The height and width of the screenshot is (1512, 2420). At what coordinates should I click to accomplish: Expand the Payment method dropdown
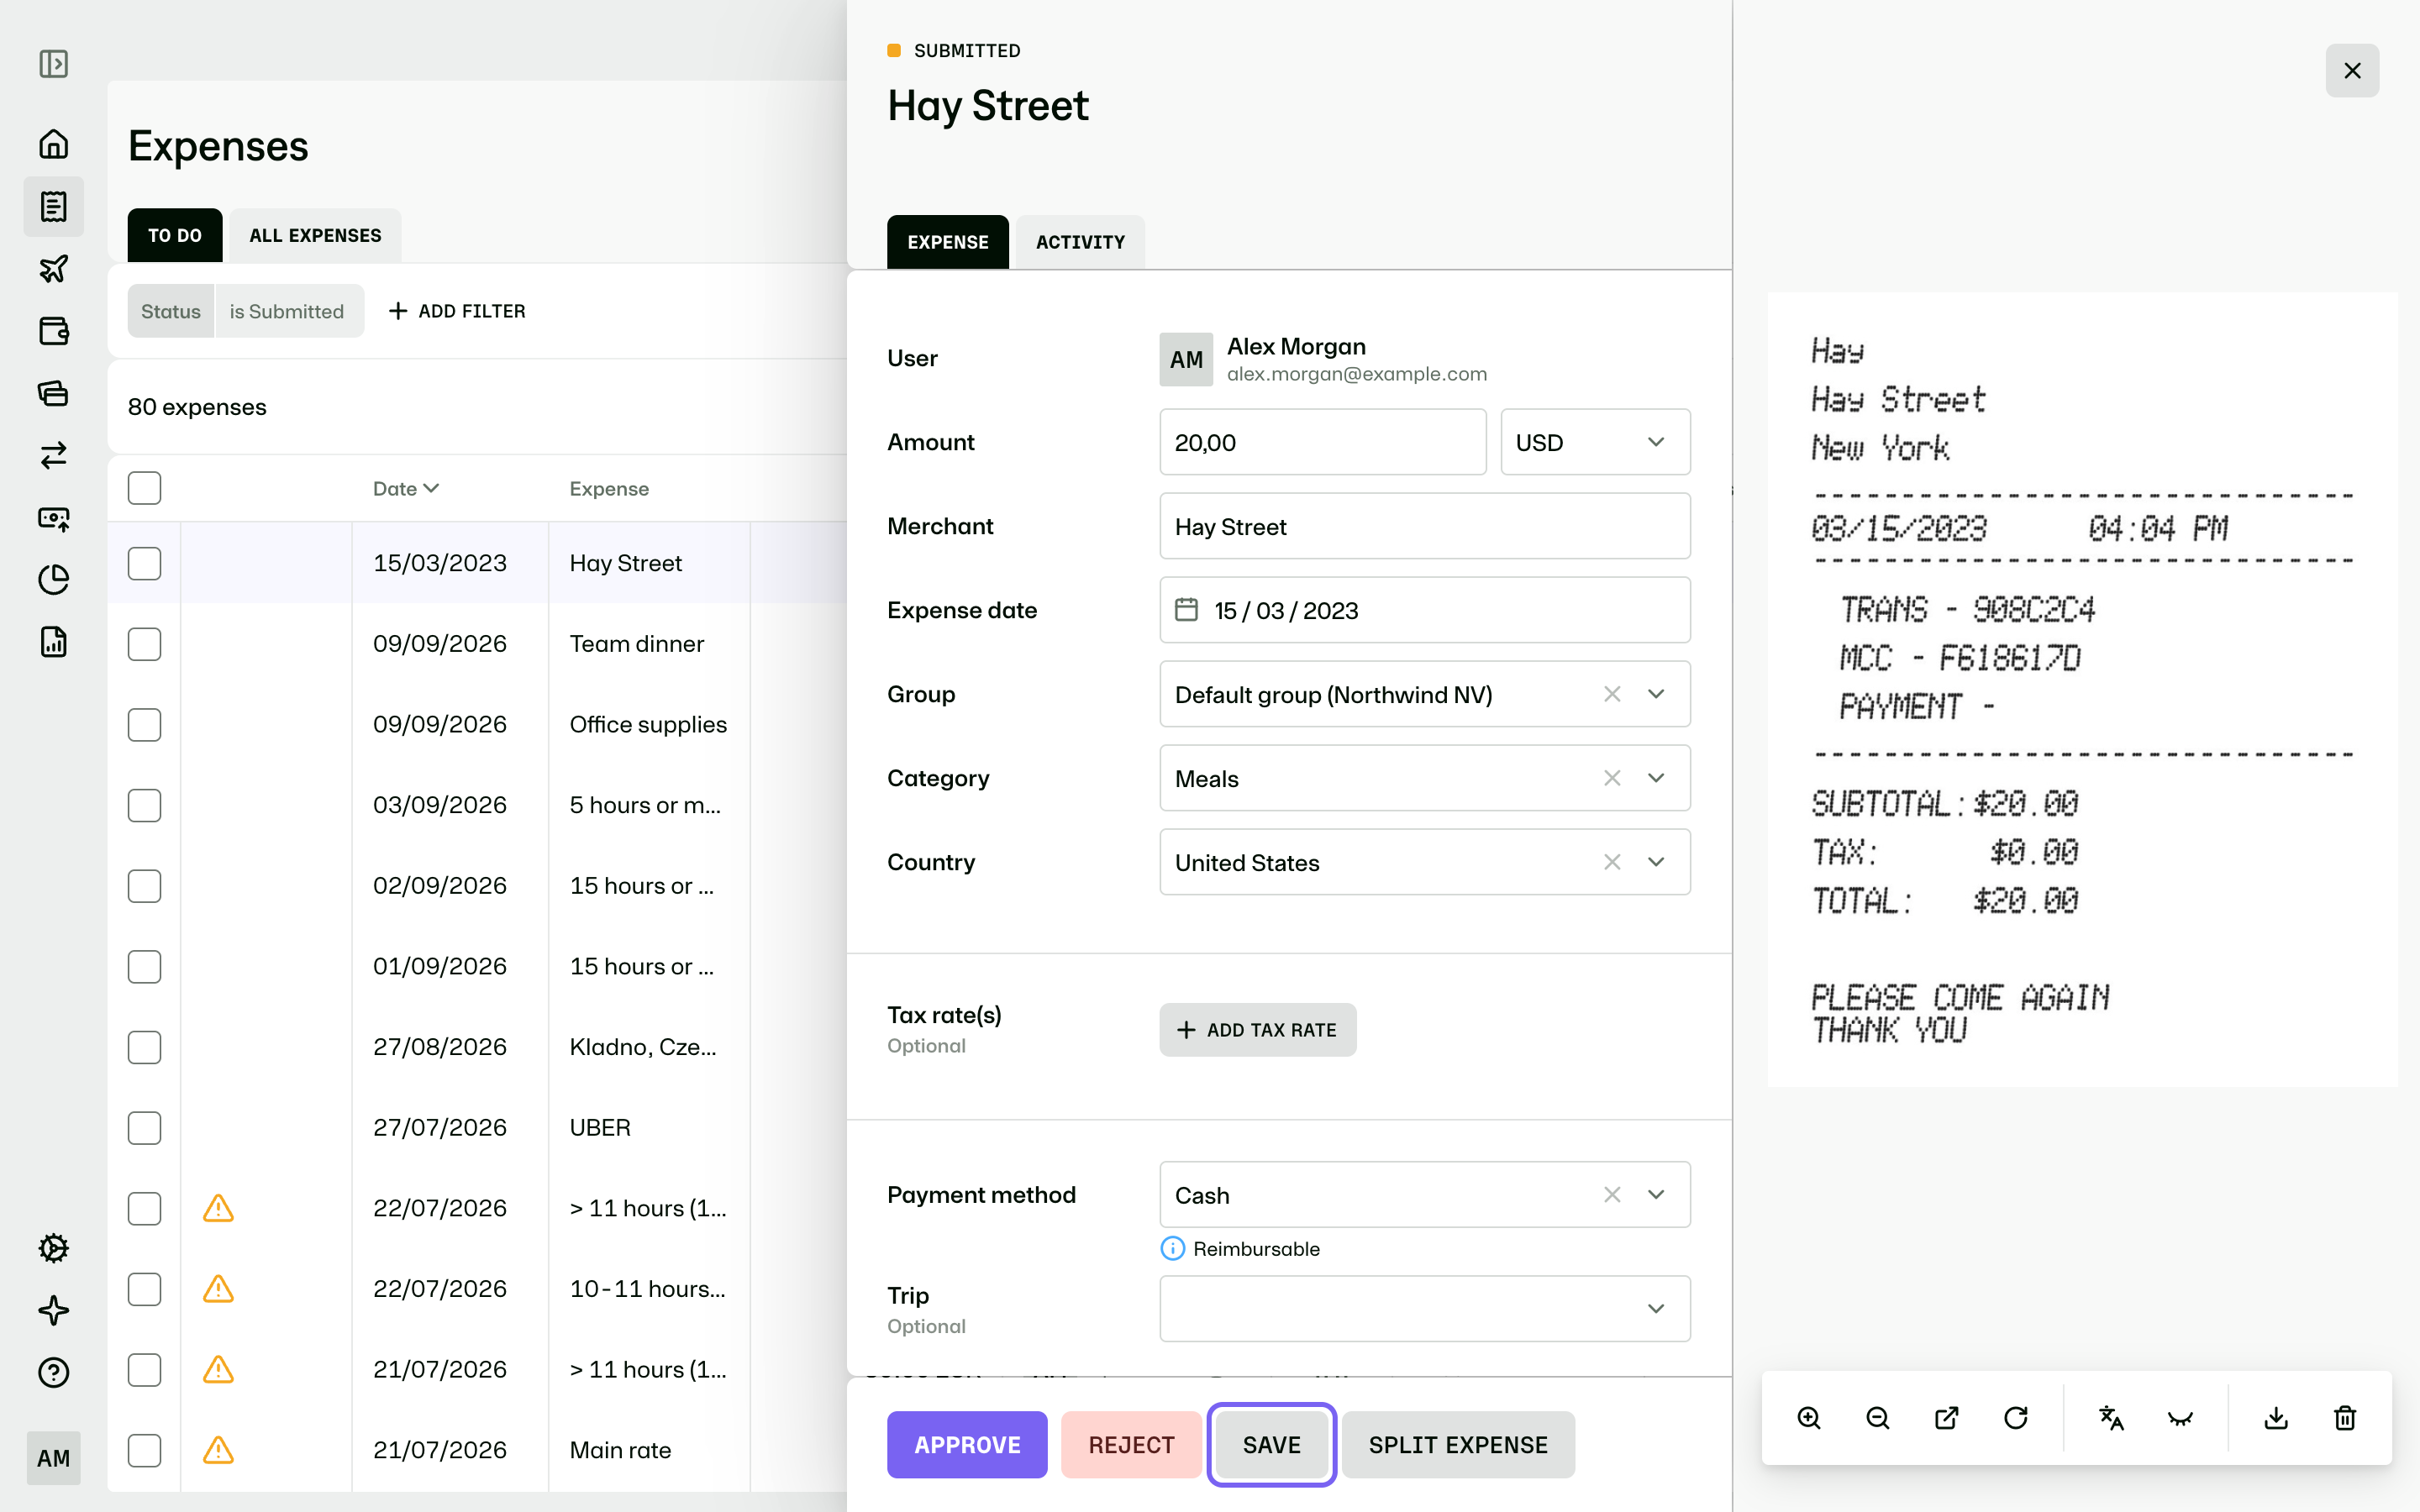pos(1656,1194)
